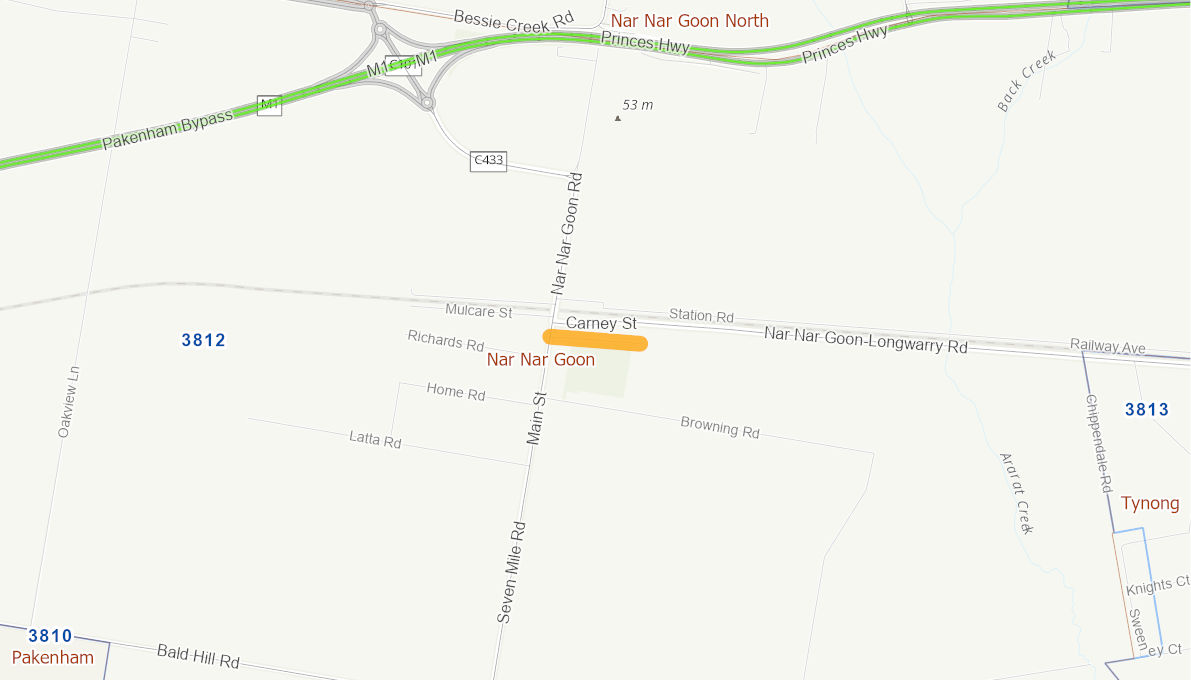Click the Pakenham locality label
This screenshot has height=680, width=1191.
(52, 657)
